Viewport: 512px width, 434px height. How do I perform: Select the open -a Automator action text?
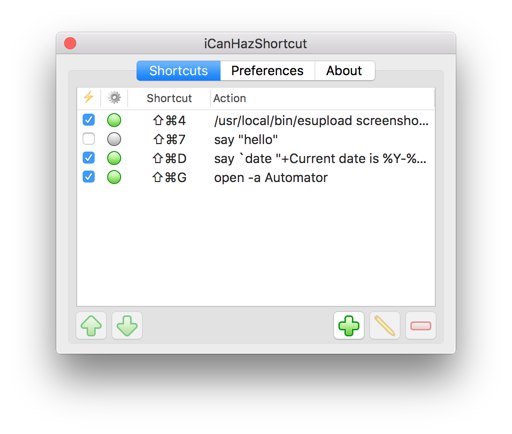point(271,178)
